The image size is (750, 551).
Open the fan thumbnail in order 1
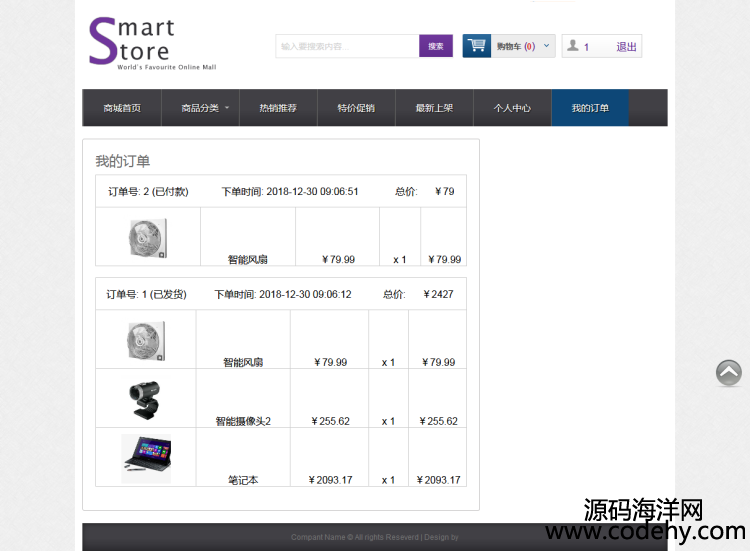click(x=146, y=341)
